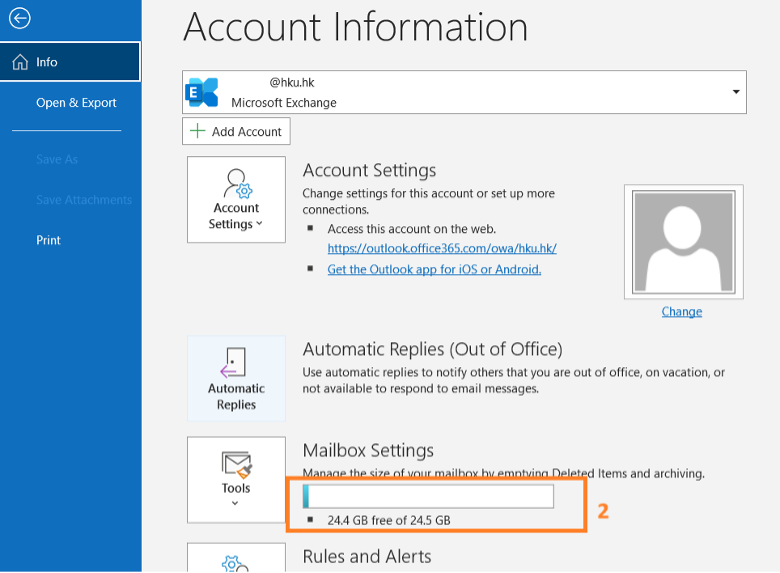Click the envelope-with-broom Tools icon
Viewport: 780px width, 573px height.
[x=237, y=464]
